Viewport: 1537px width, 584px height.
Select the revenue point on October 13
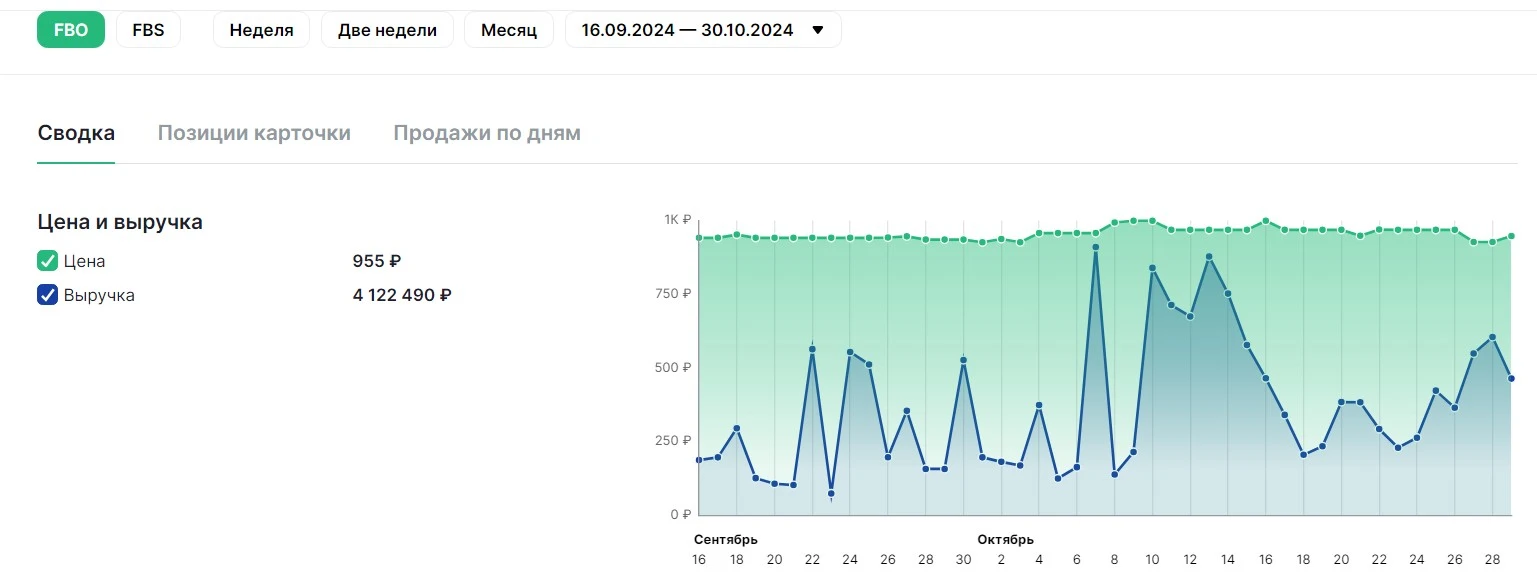coord(1209,257)
